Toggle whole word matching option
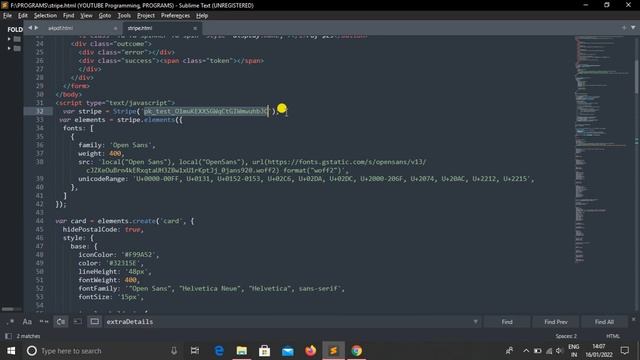Screen dimensions: 640x360 44,322
